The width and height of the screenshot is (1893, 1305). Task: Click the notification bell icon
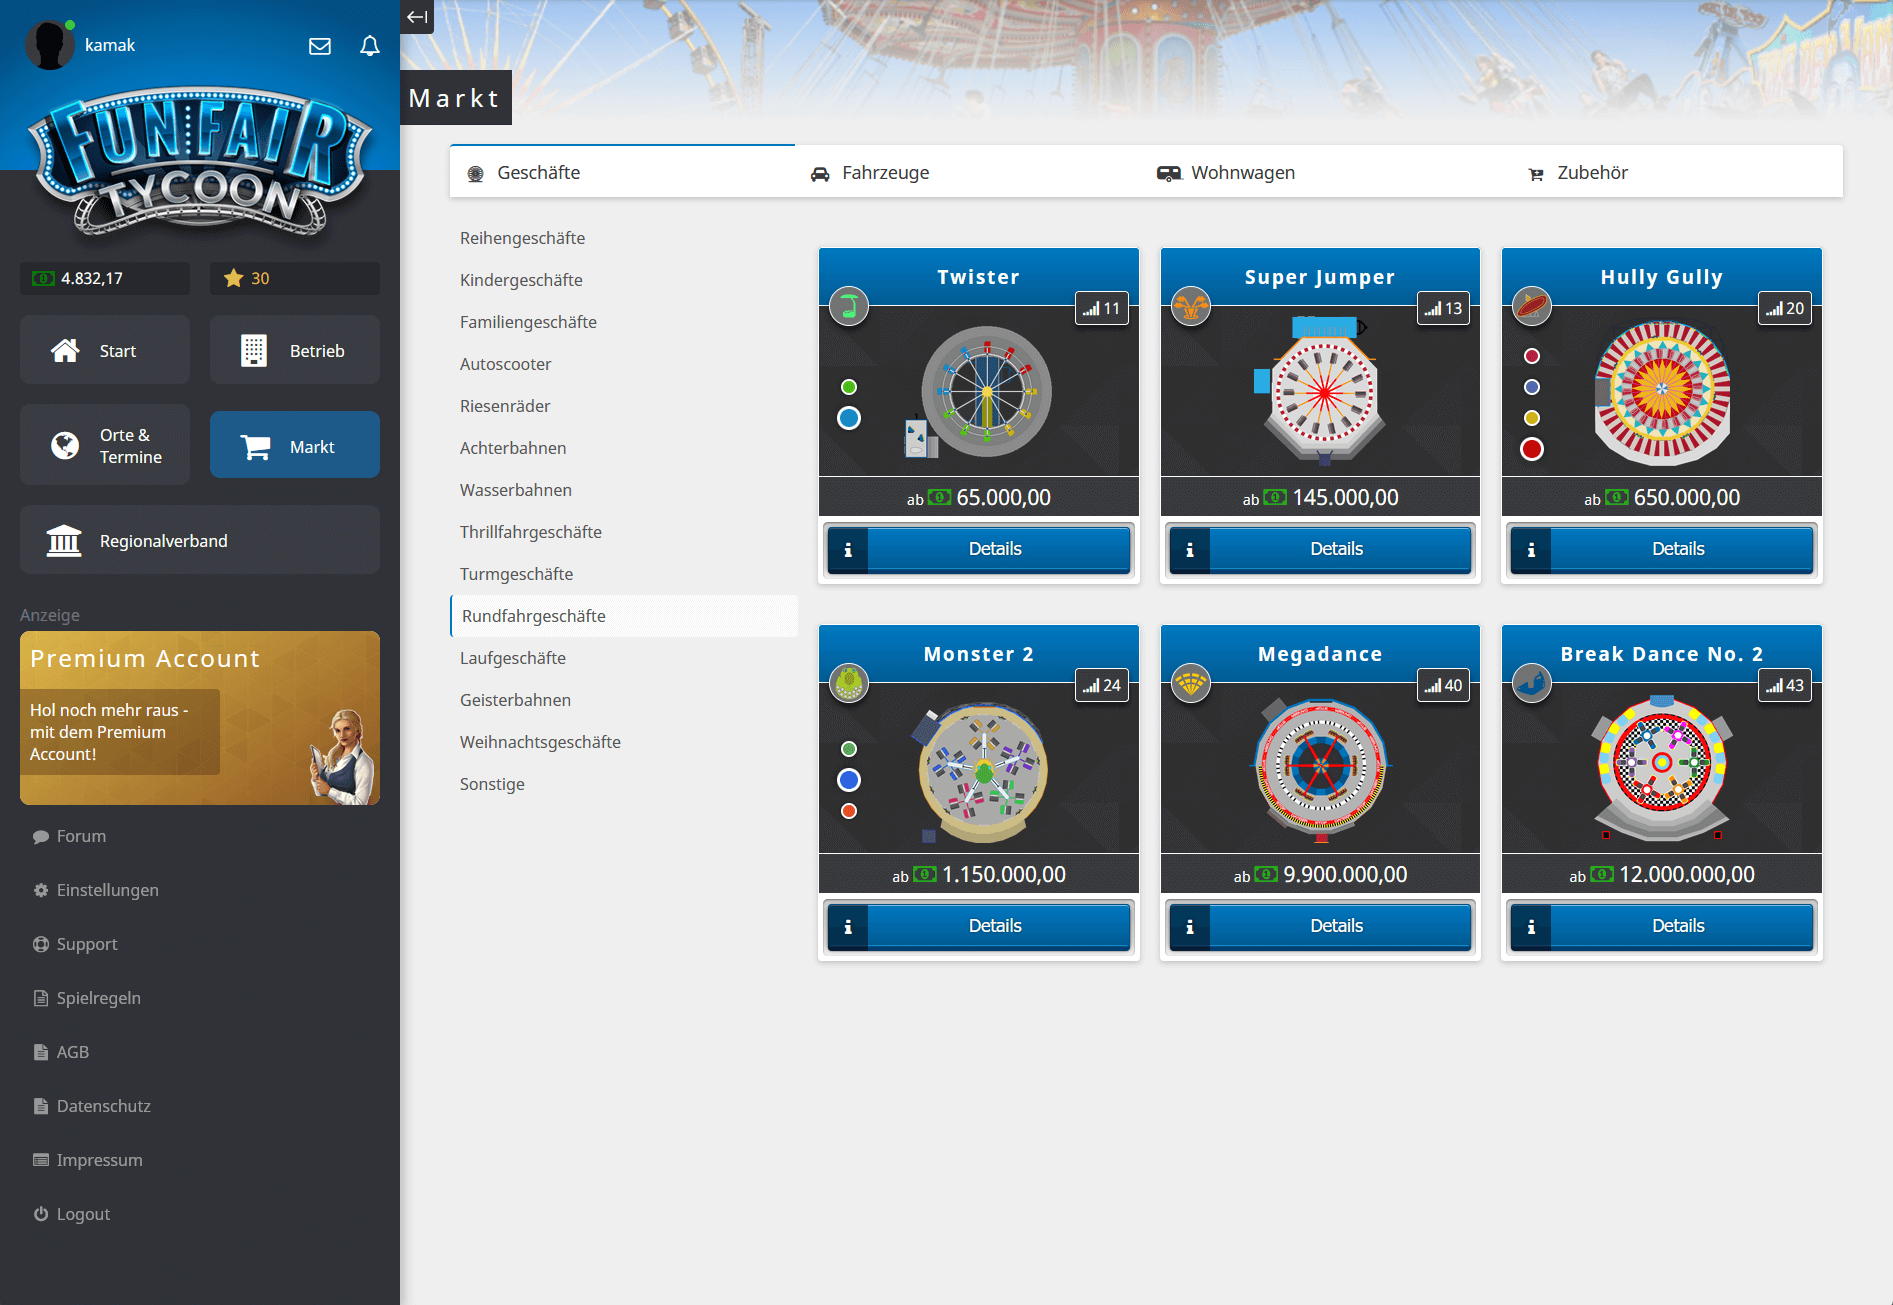[370, 46]
